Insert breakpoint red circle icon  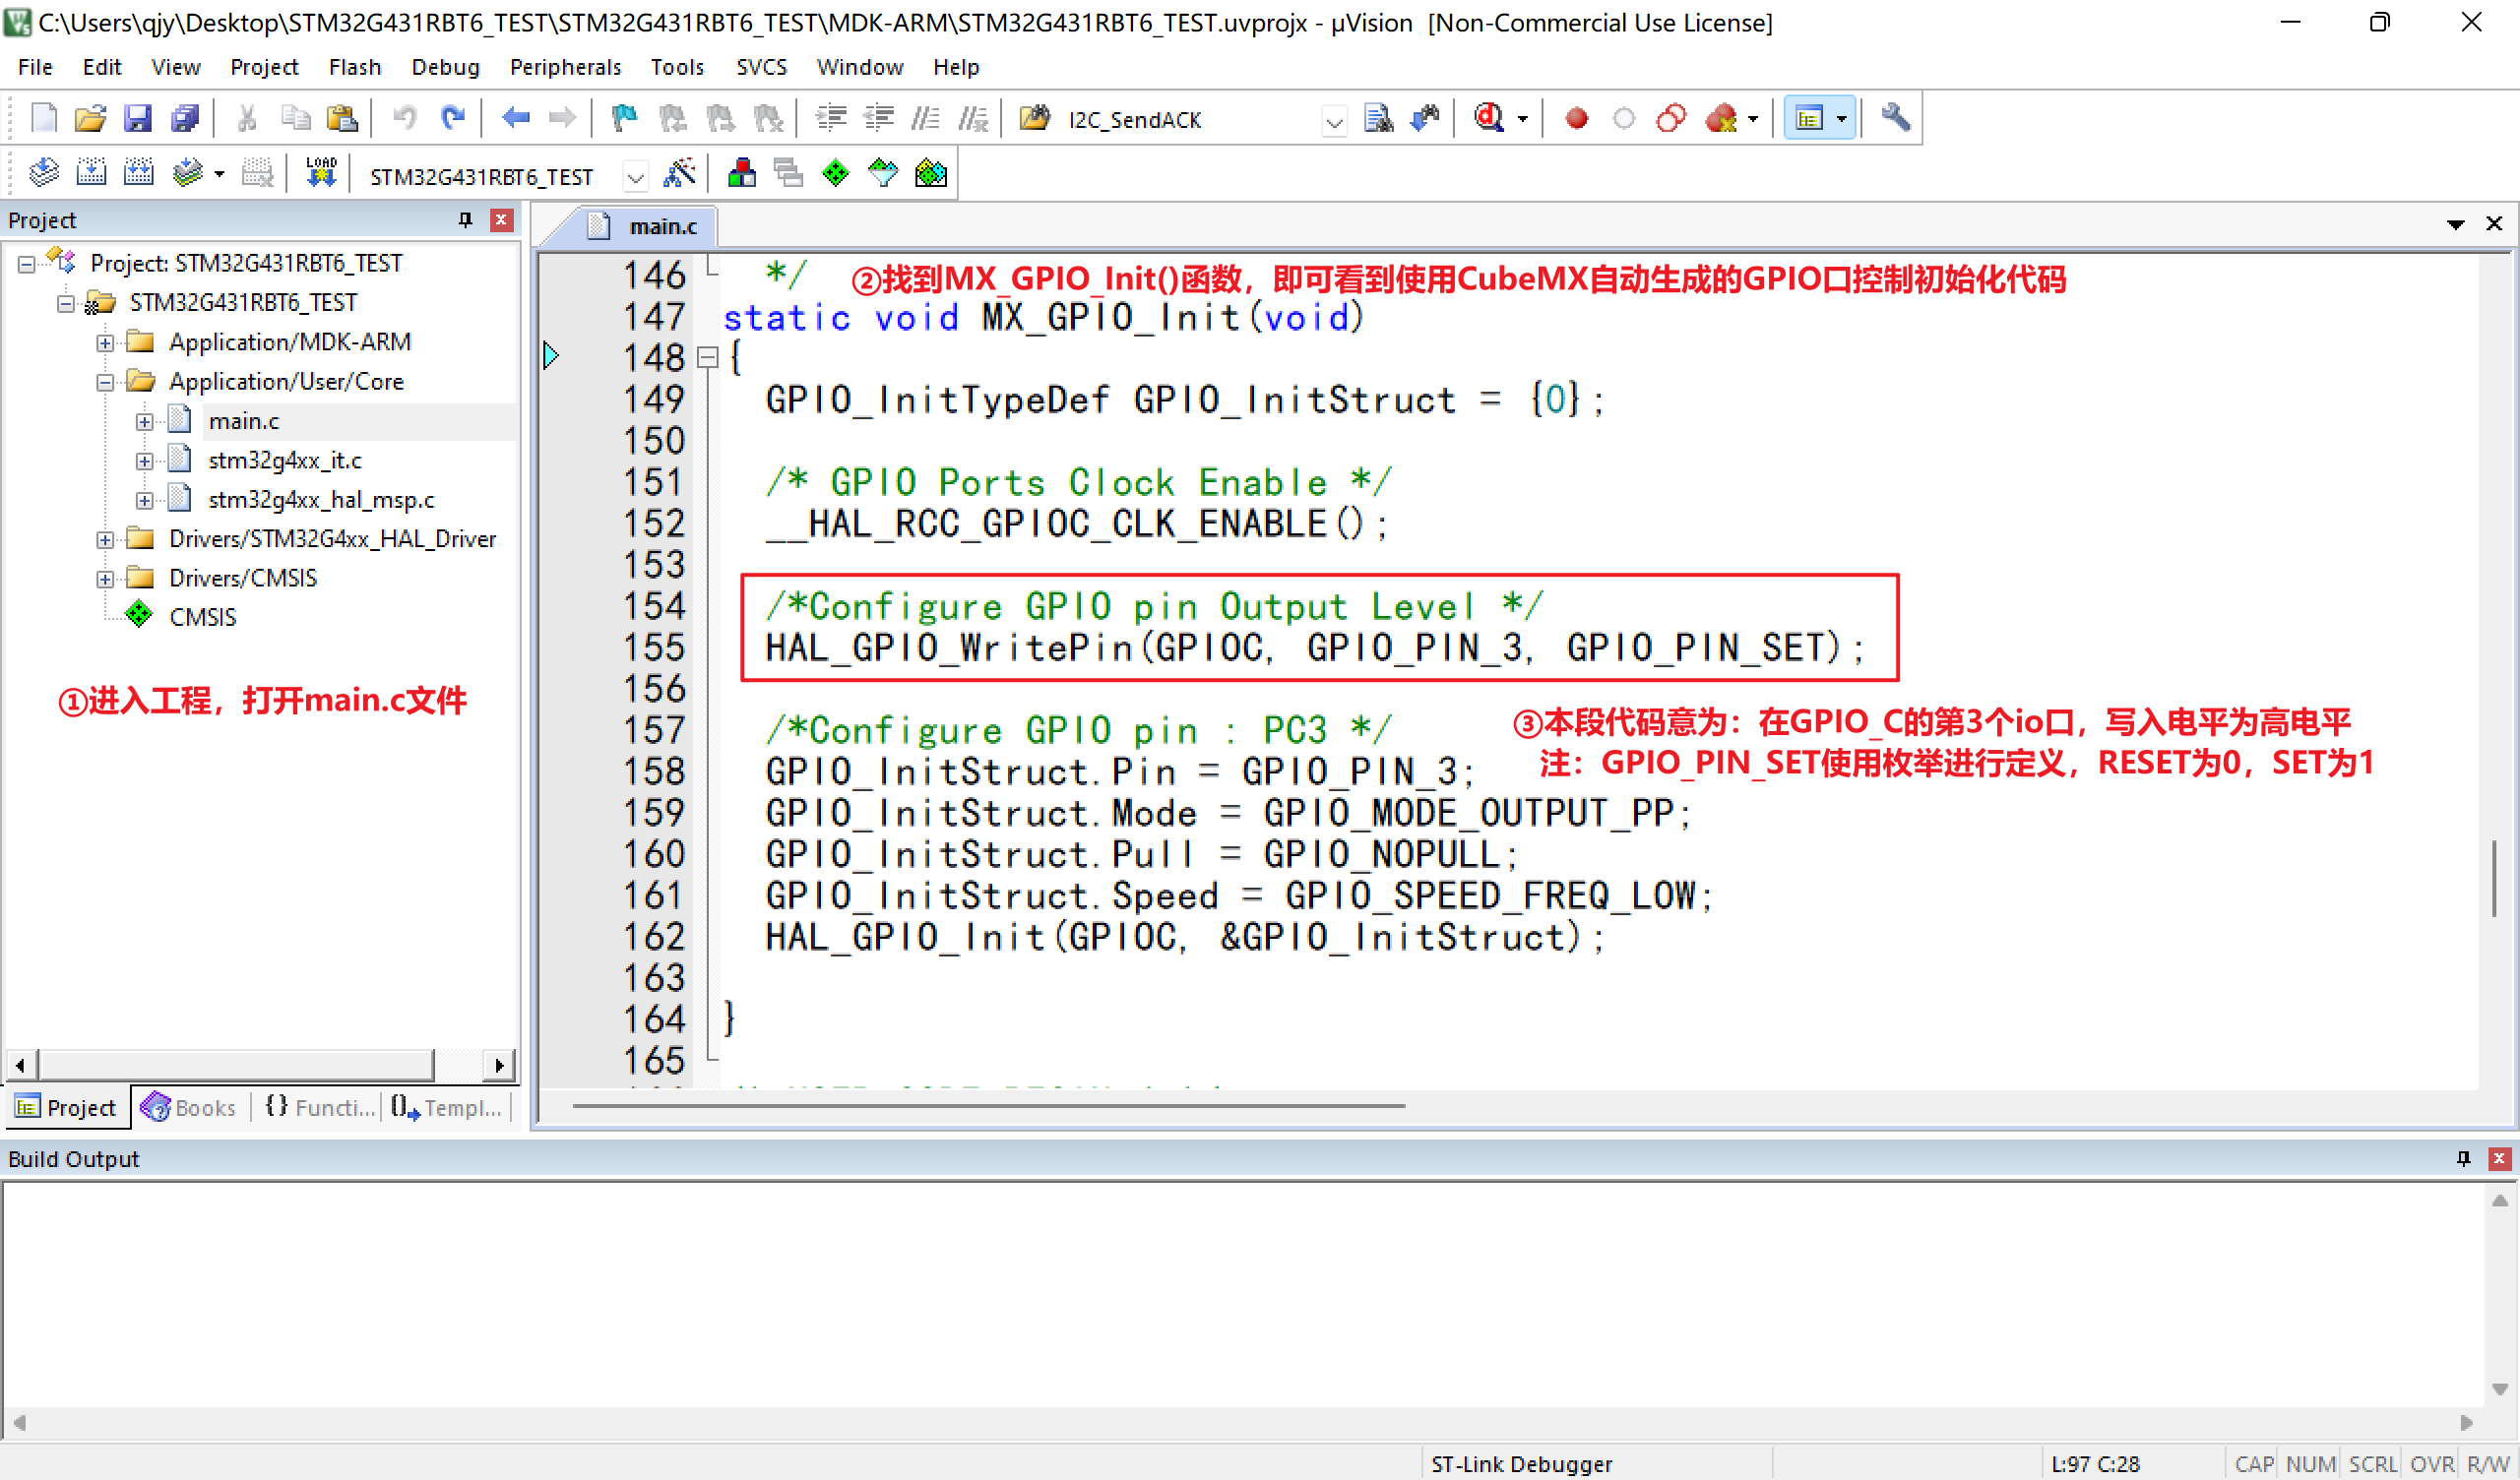click(x=1577, y=118)
